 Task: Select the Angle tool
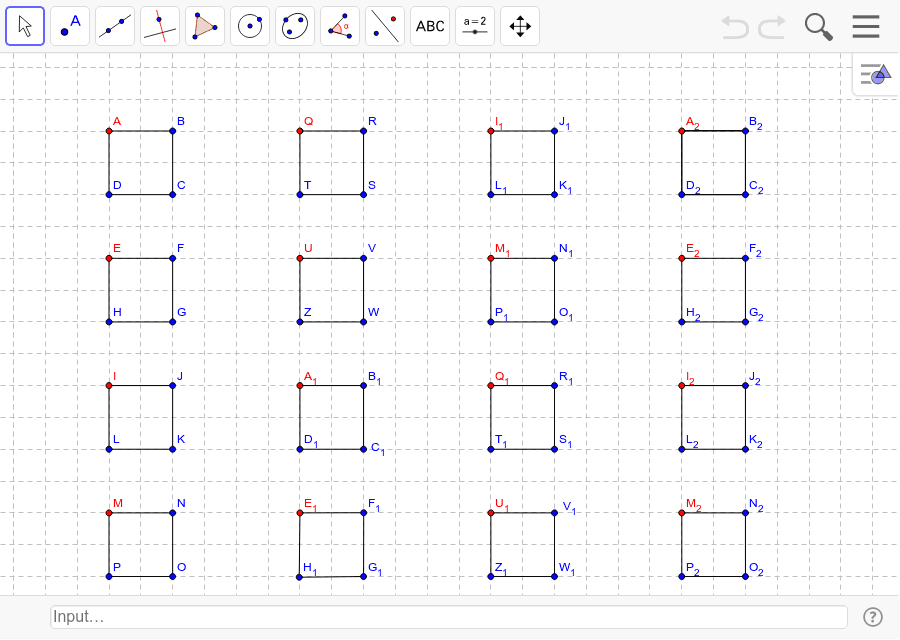[339, 25]
